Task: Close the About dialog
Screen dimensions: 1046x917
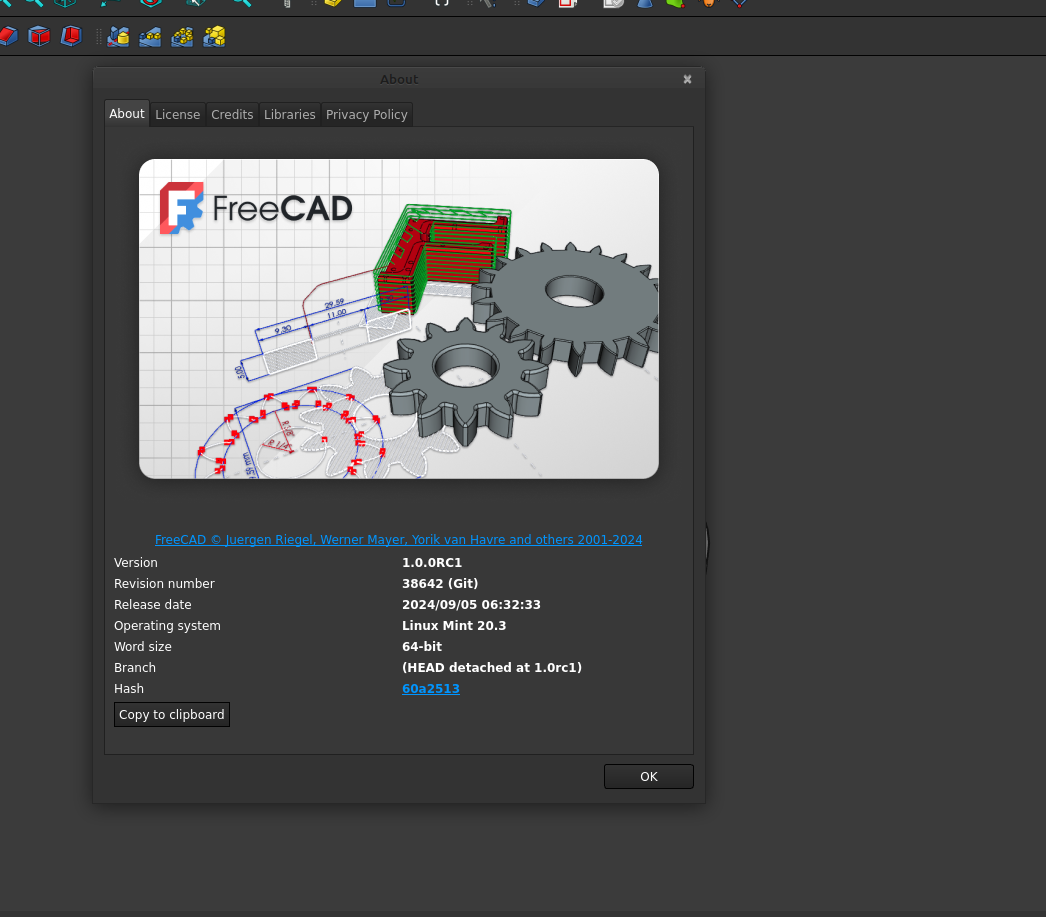Action: [687, 79]
